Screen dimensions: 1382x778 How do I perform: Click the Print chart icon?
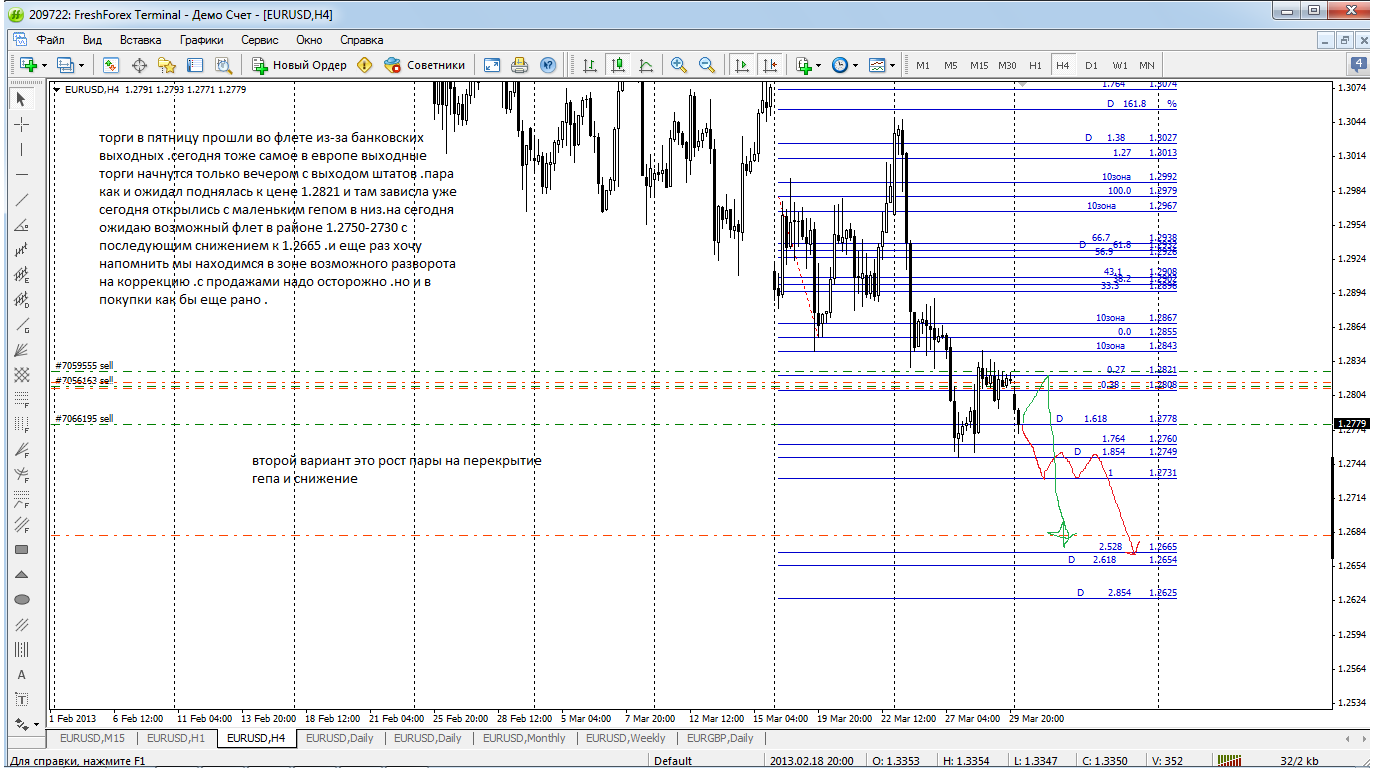(x=519, y=65)
